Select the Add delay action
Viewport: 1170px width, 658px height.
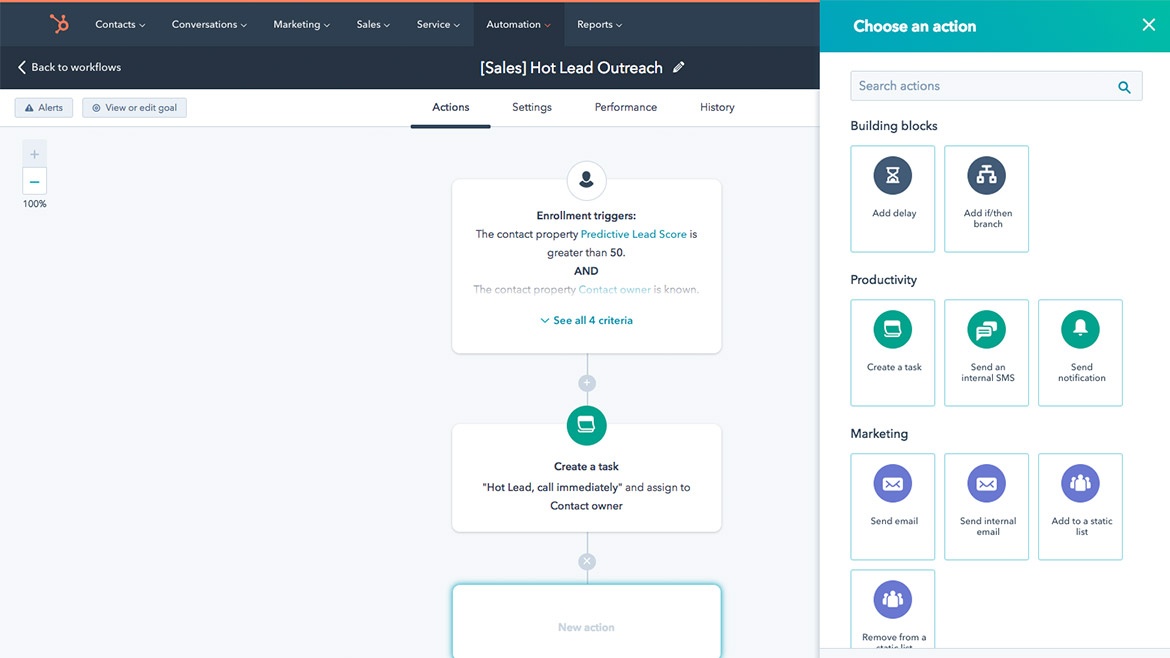pos(893,198)
